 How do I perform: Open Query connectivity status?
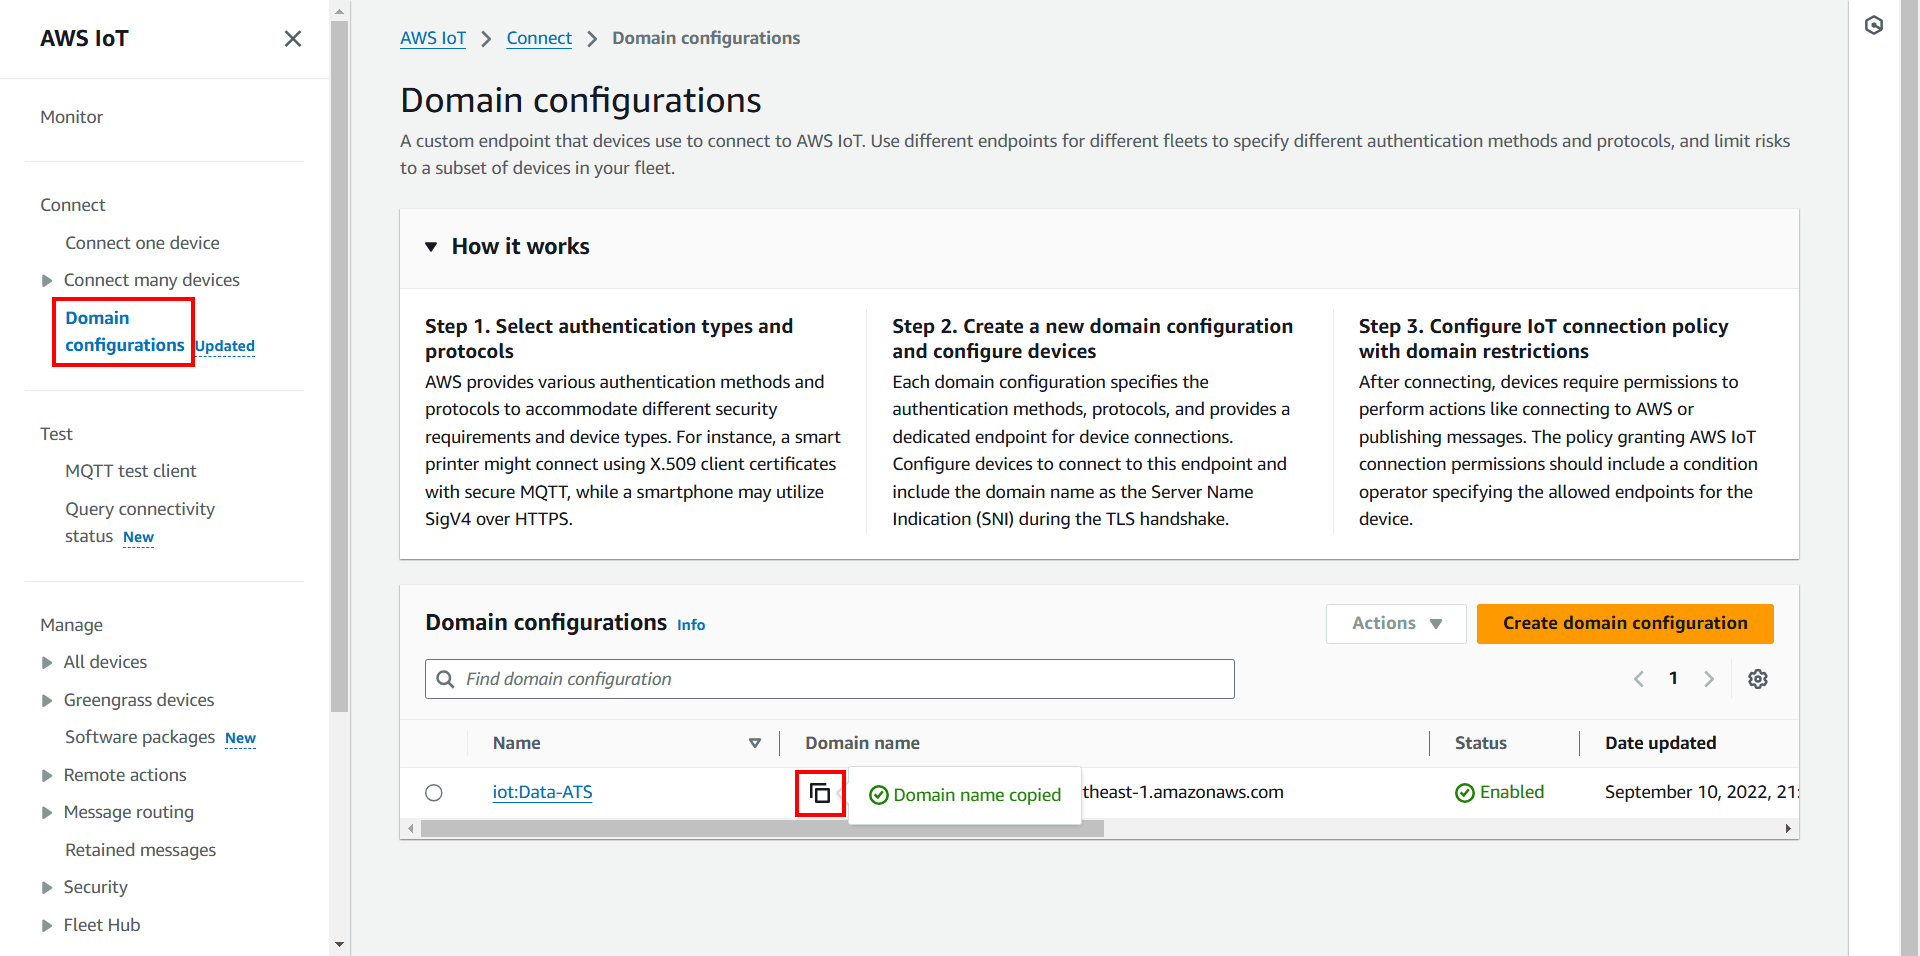[x=139, y=522]
